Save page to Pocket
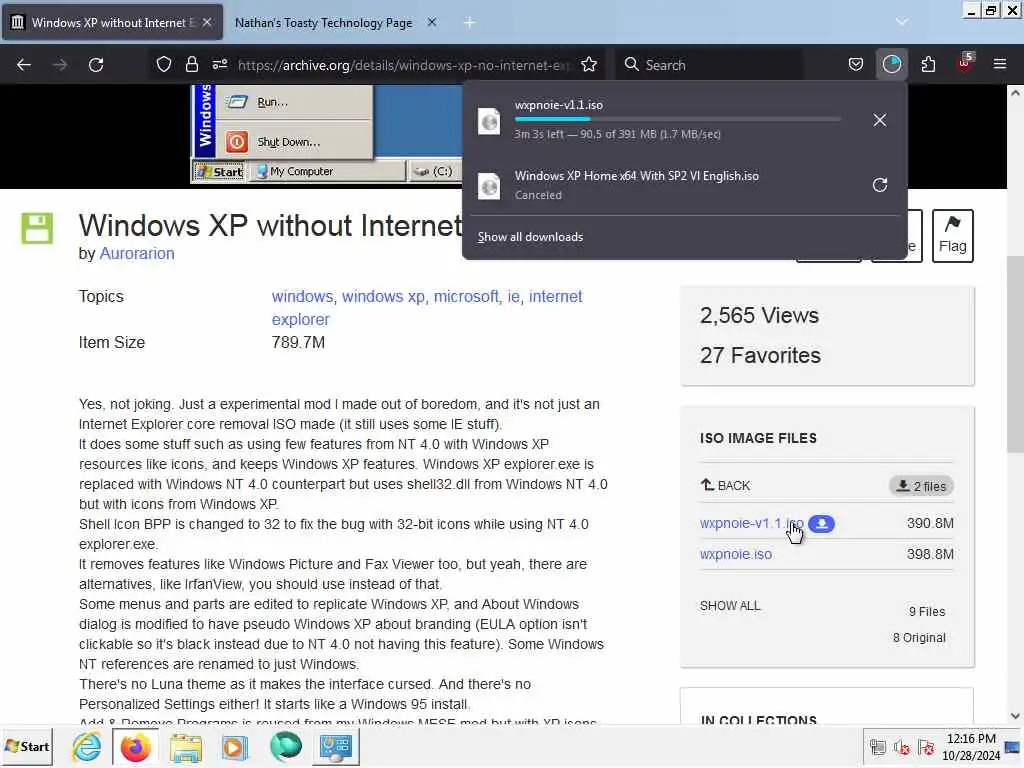The width and height of the screenshot is (1024, 768). [856, 65]
